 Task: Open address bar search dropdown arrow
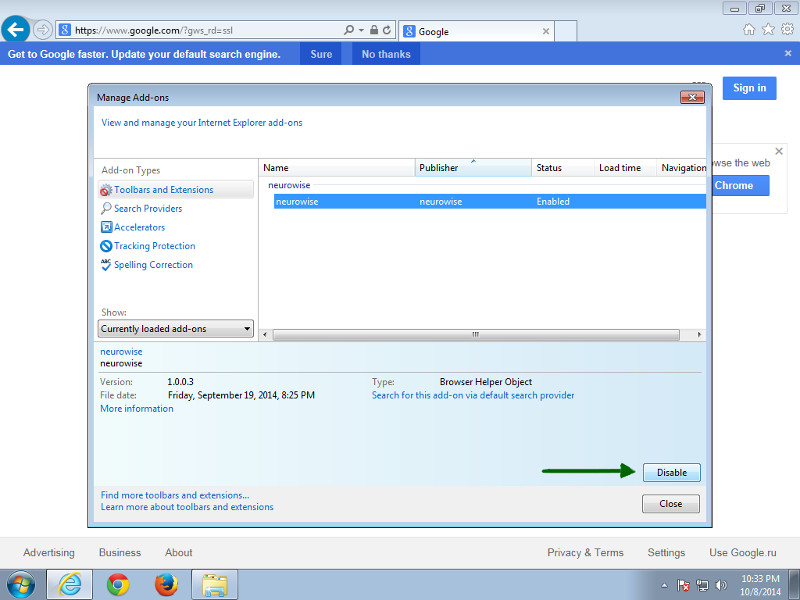[360, 31]
